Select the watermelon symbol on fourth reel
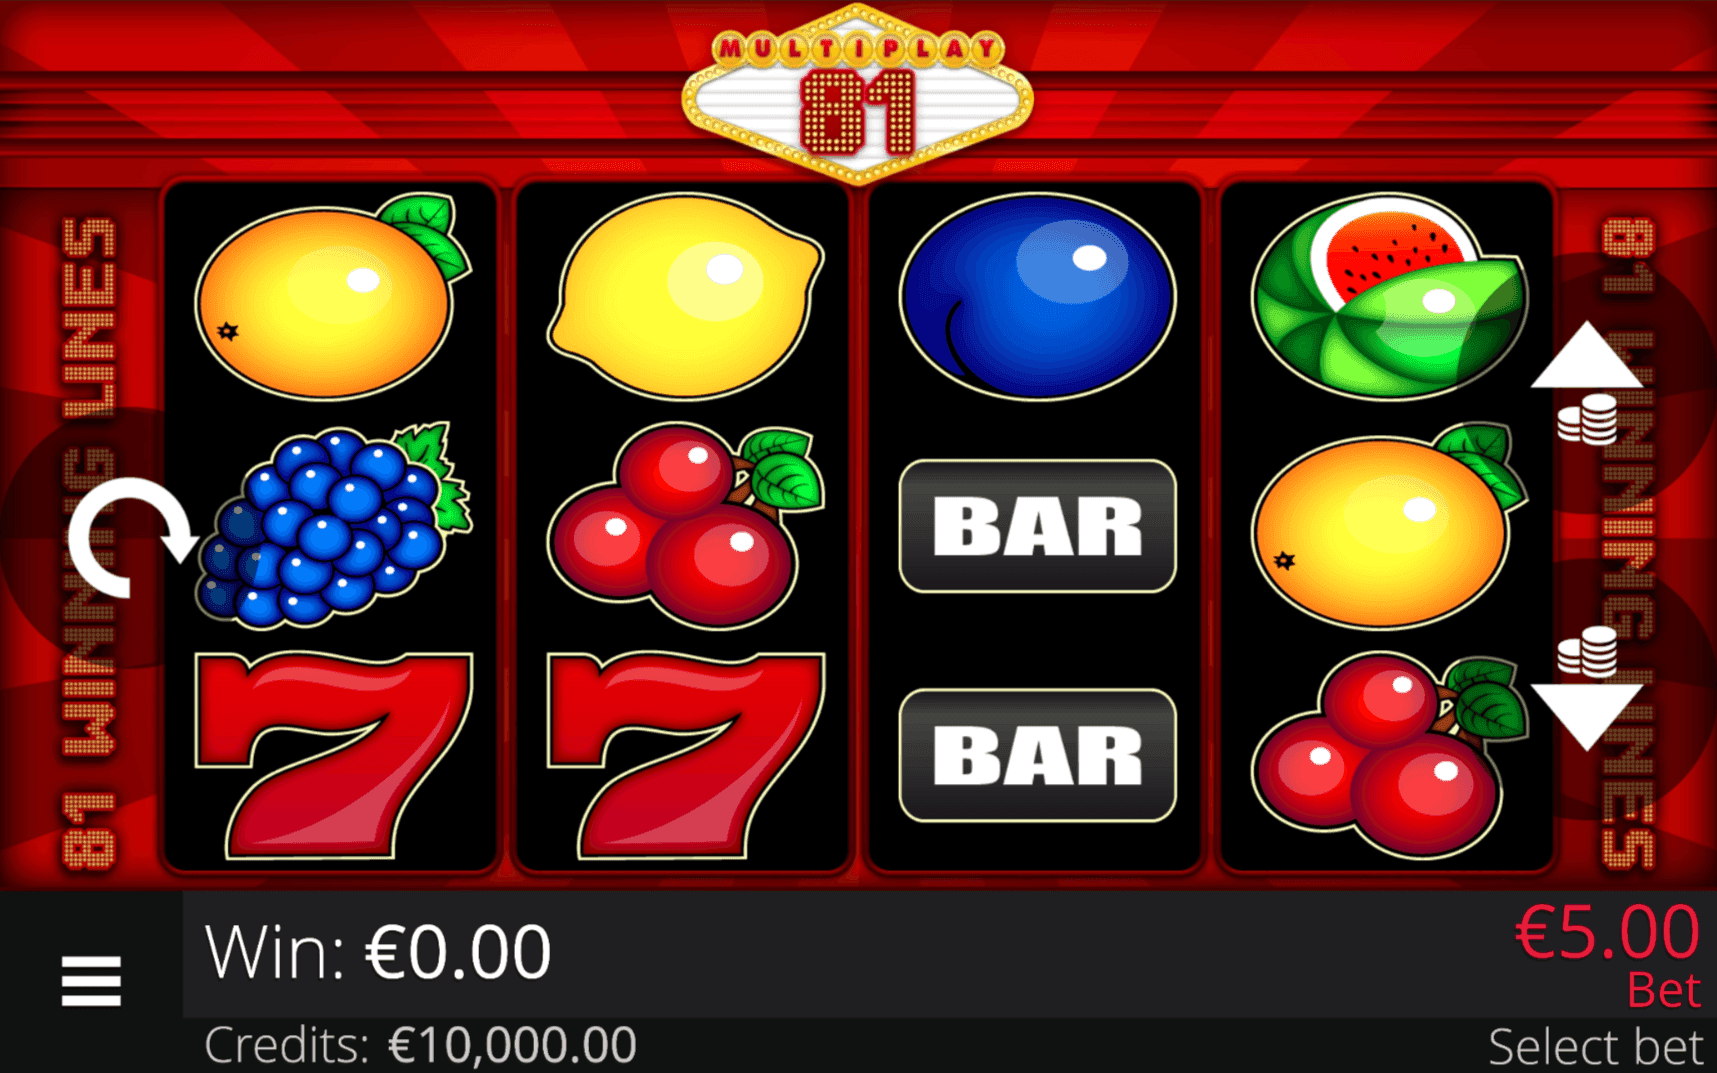1717x1073 pixels. [1390, 296]
